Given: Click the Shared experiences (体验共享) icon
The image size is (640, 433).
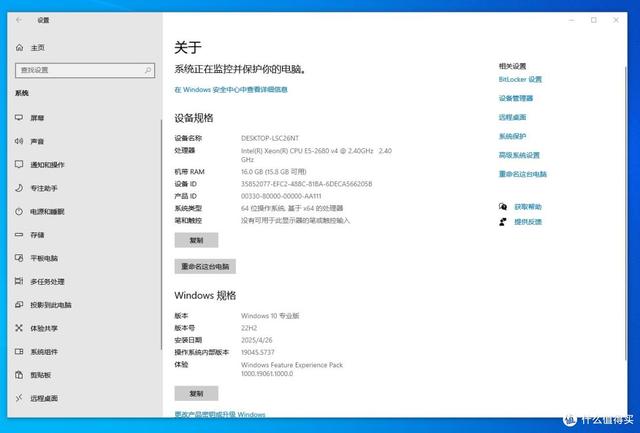Looking at the screenshot, I should 19,328.
